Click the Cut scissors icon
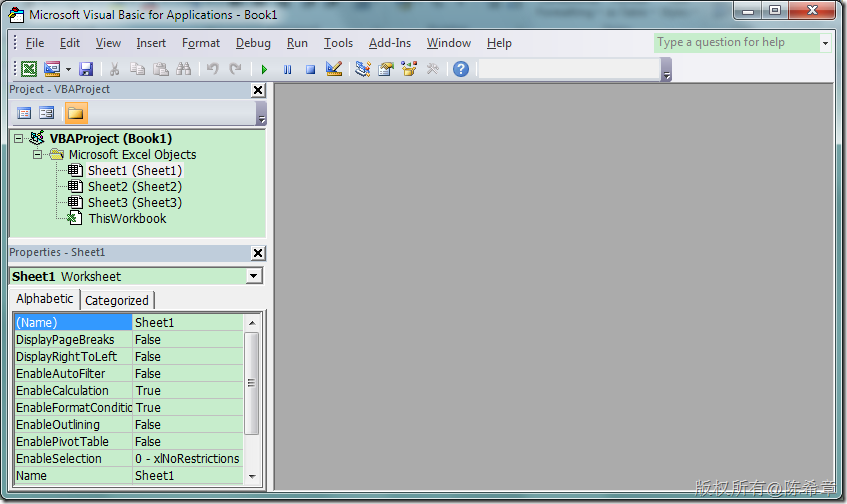This screenshot has width=847, height=504. [114, 69]
